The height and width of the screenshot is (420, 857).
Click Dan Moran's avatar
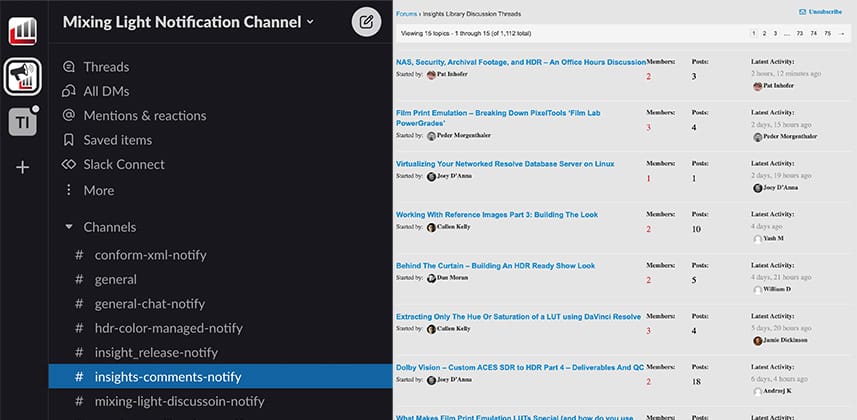coord(431,278)
